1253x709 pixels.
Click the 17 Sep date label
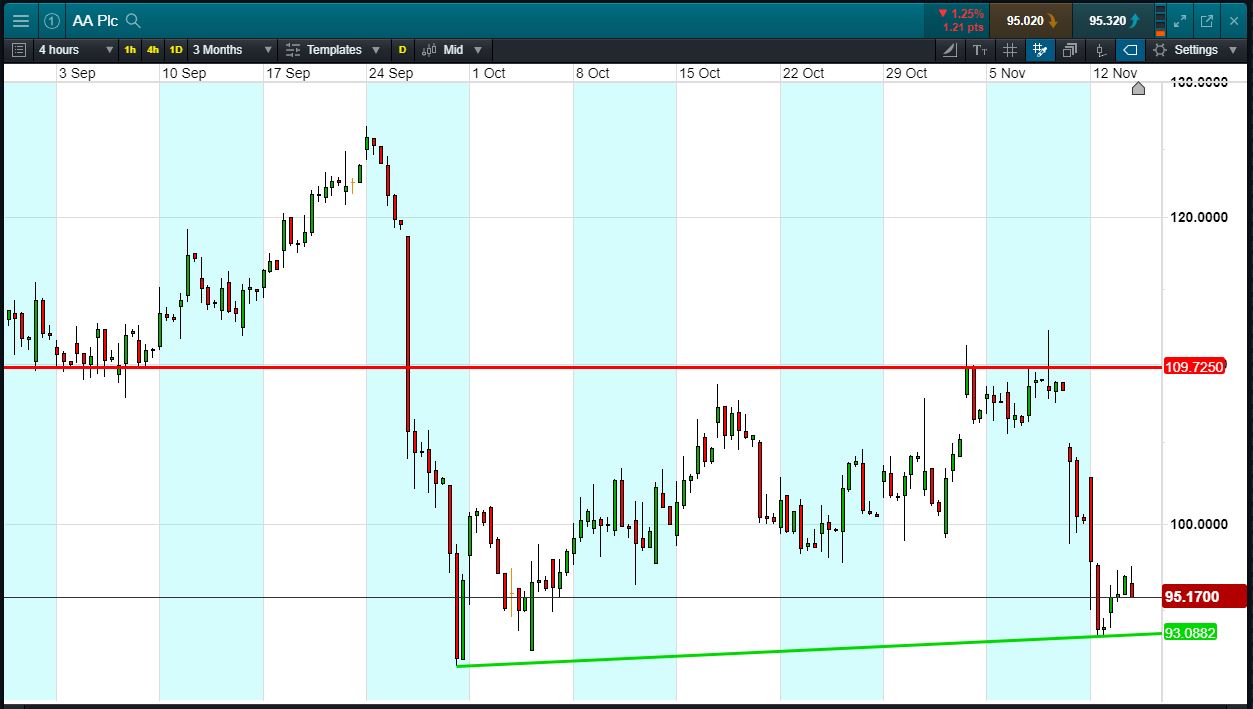tap(287, 73)
